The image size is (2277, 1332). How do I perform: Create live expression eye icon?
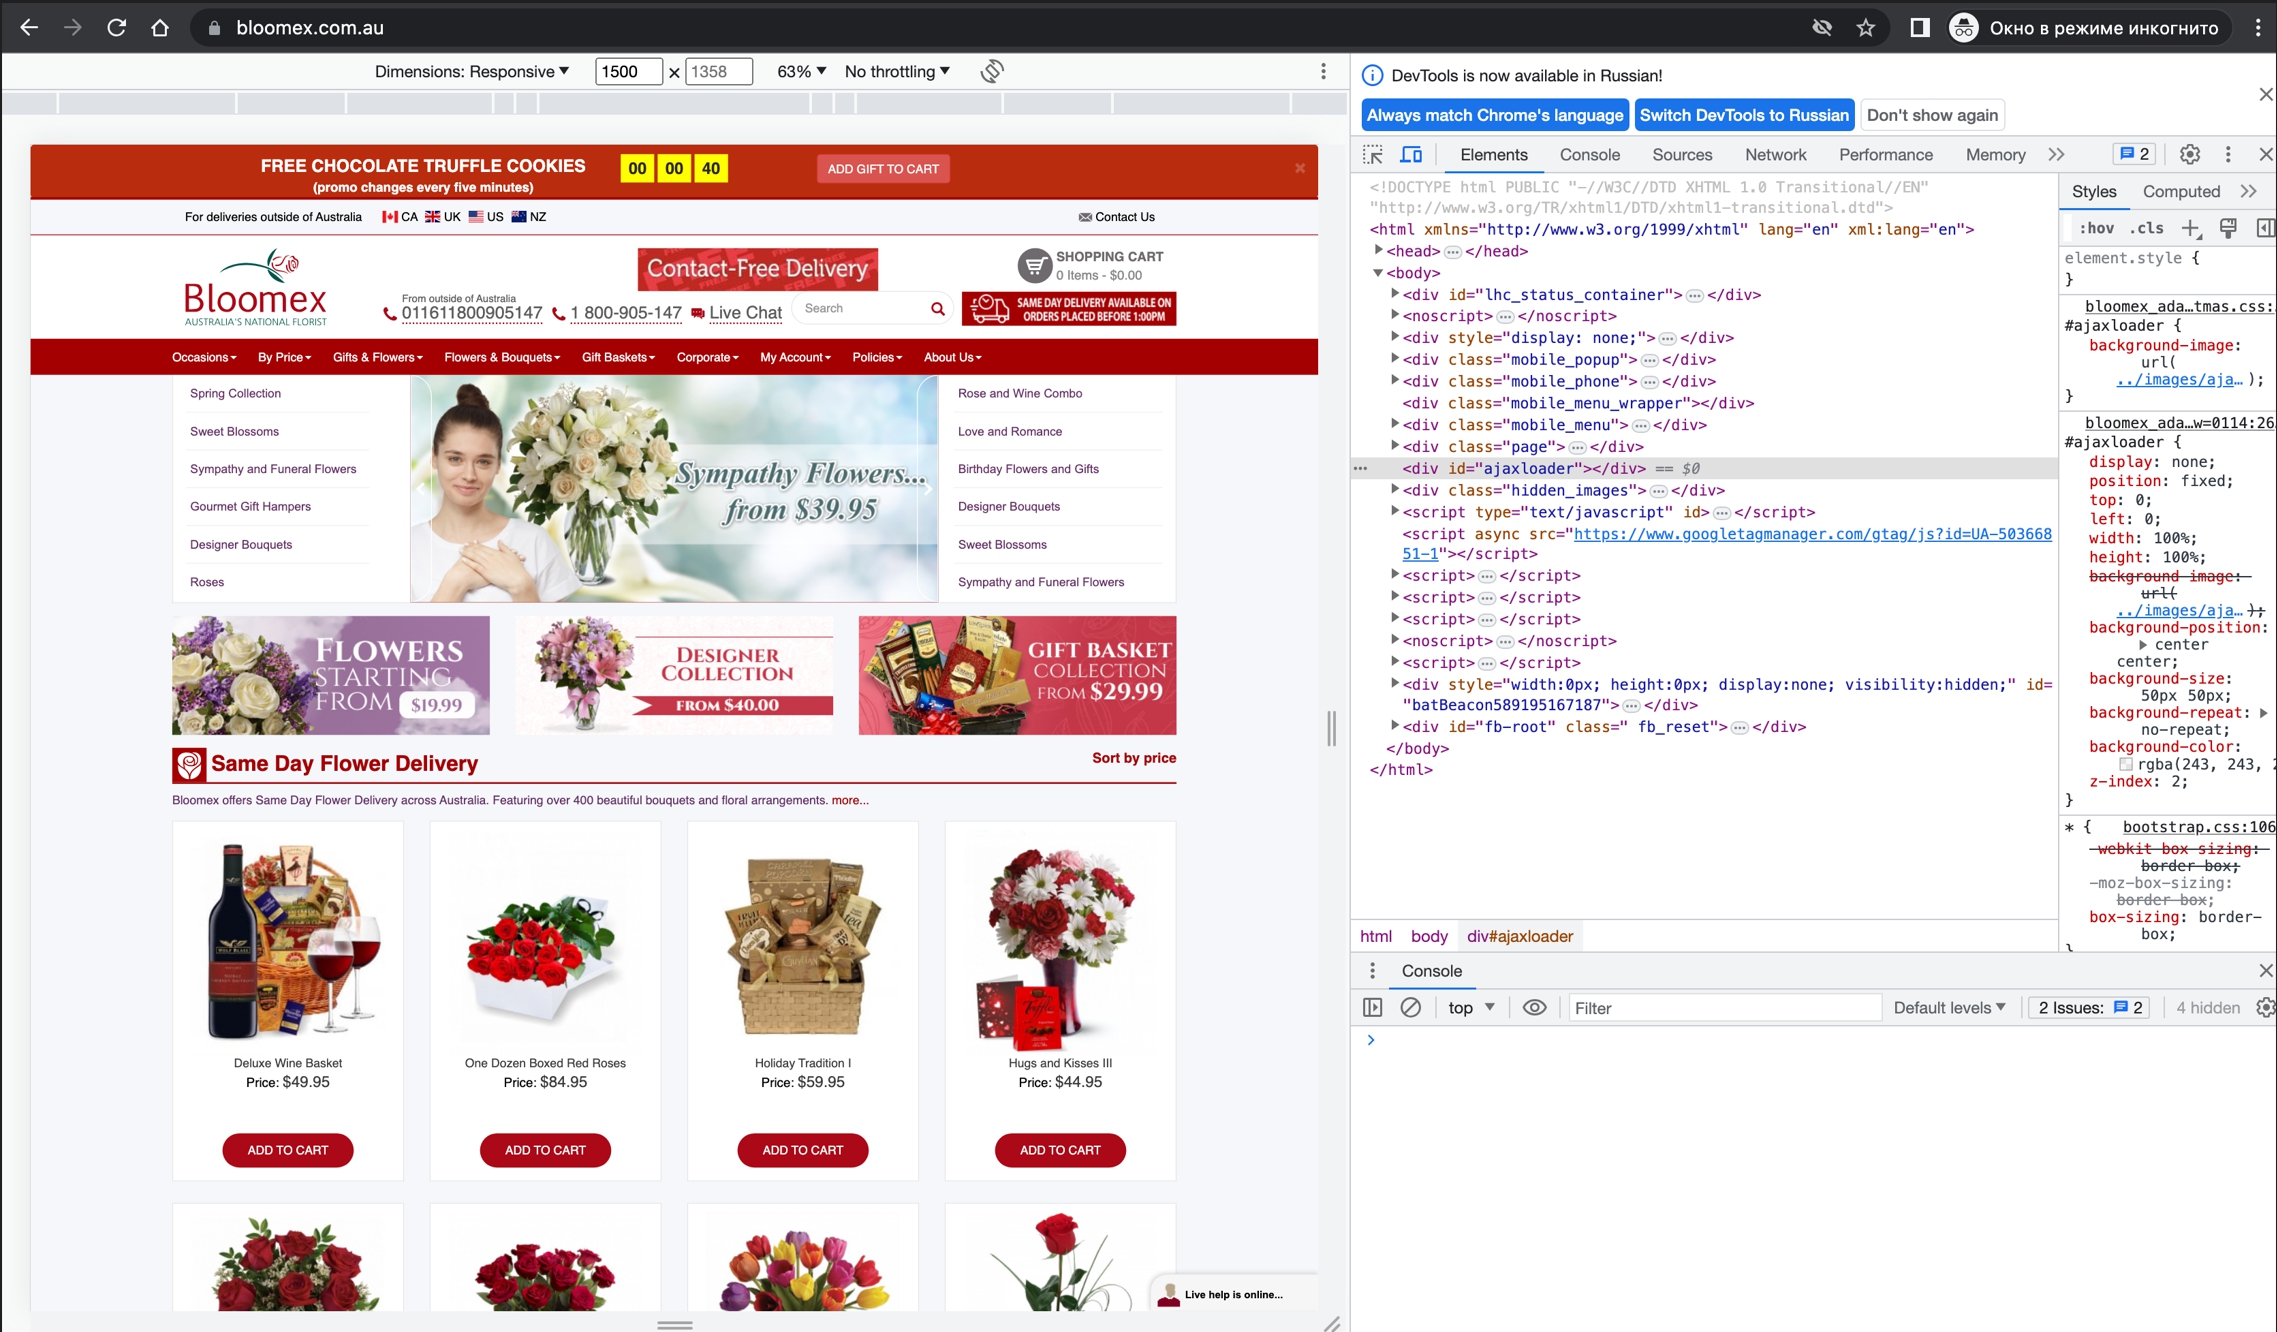point(1534,1008)
